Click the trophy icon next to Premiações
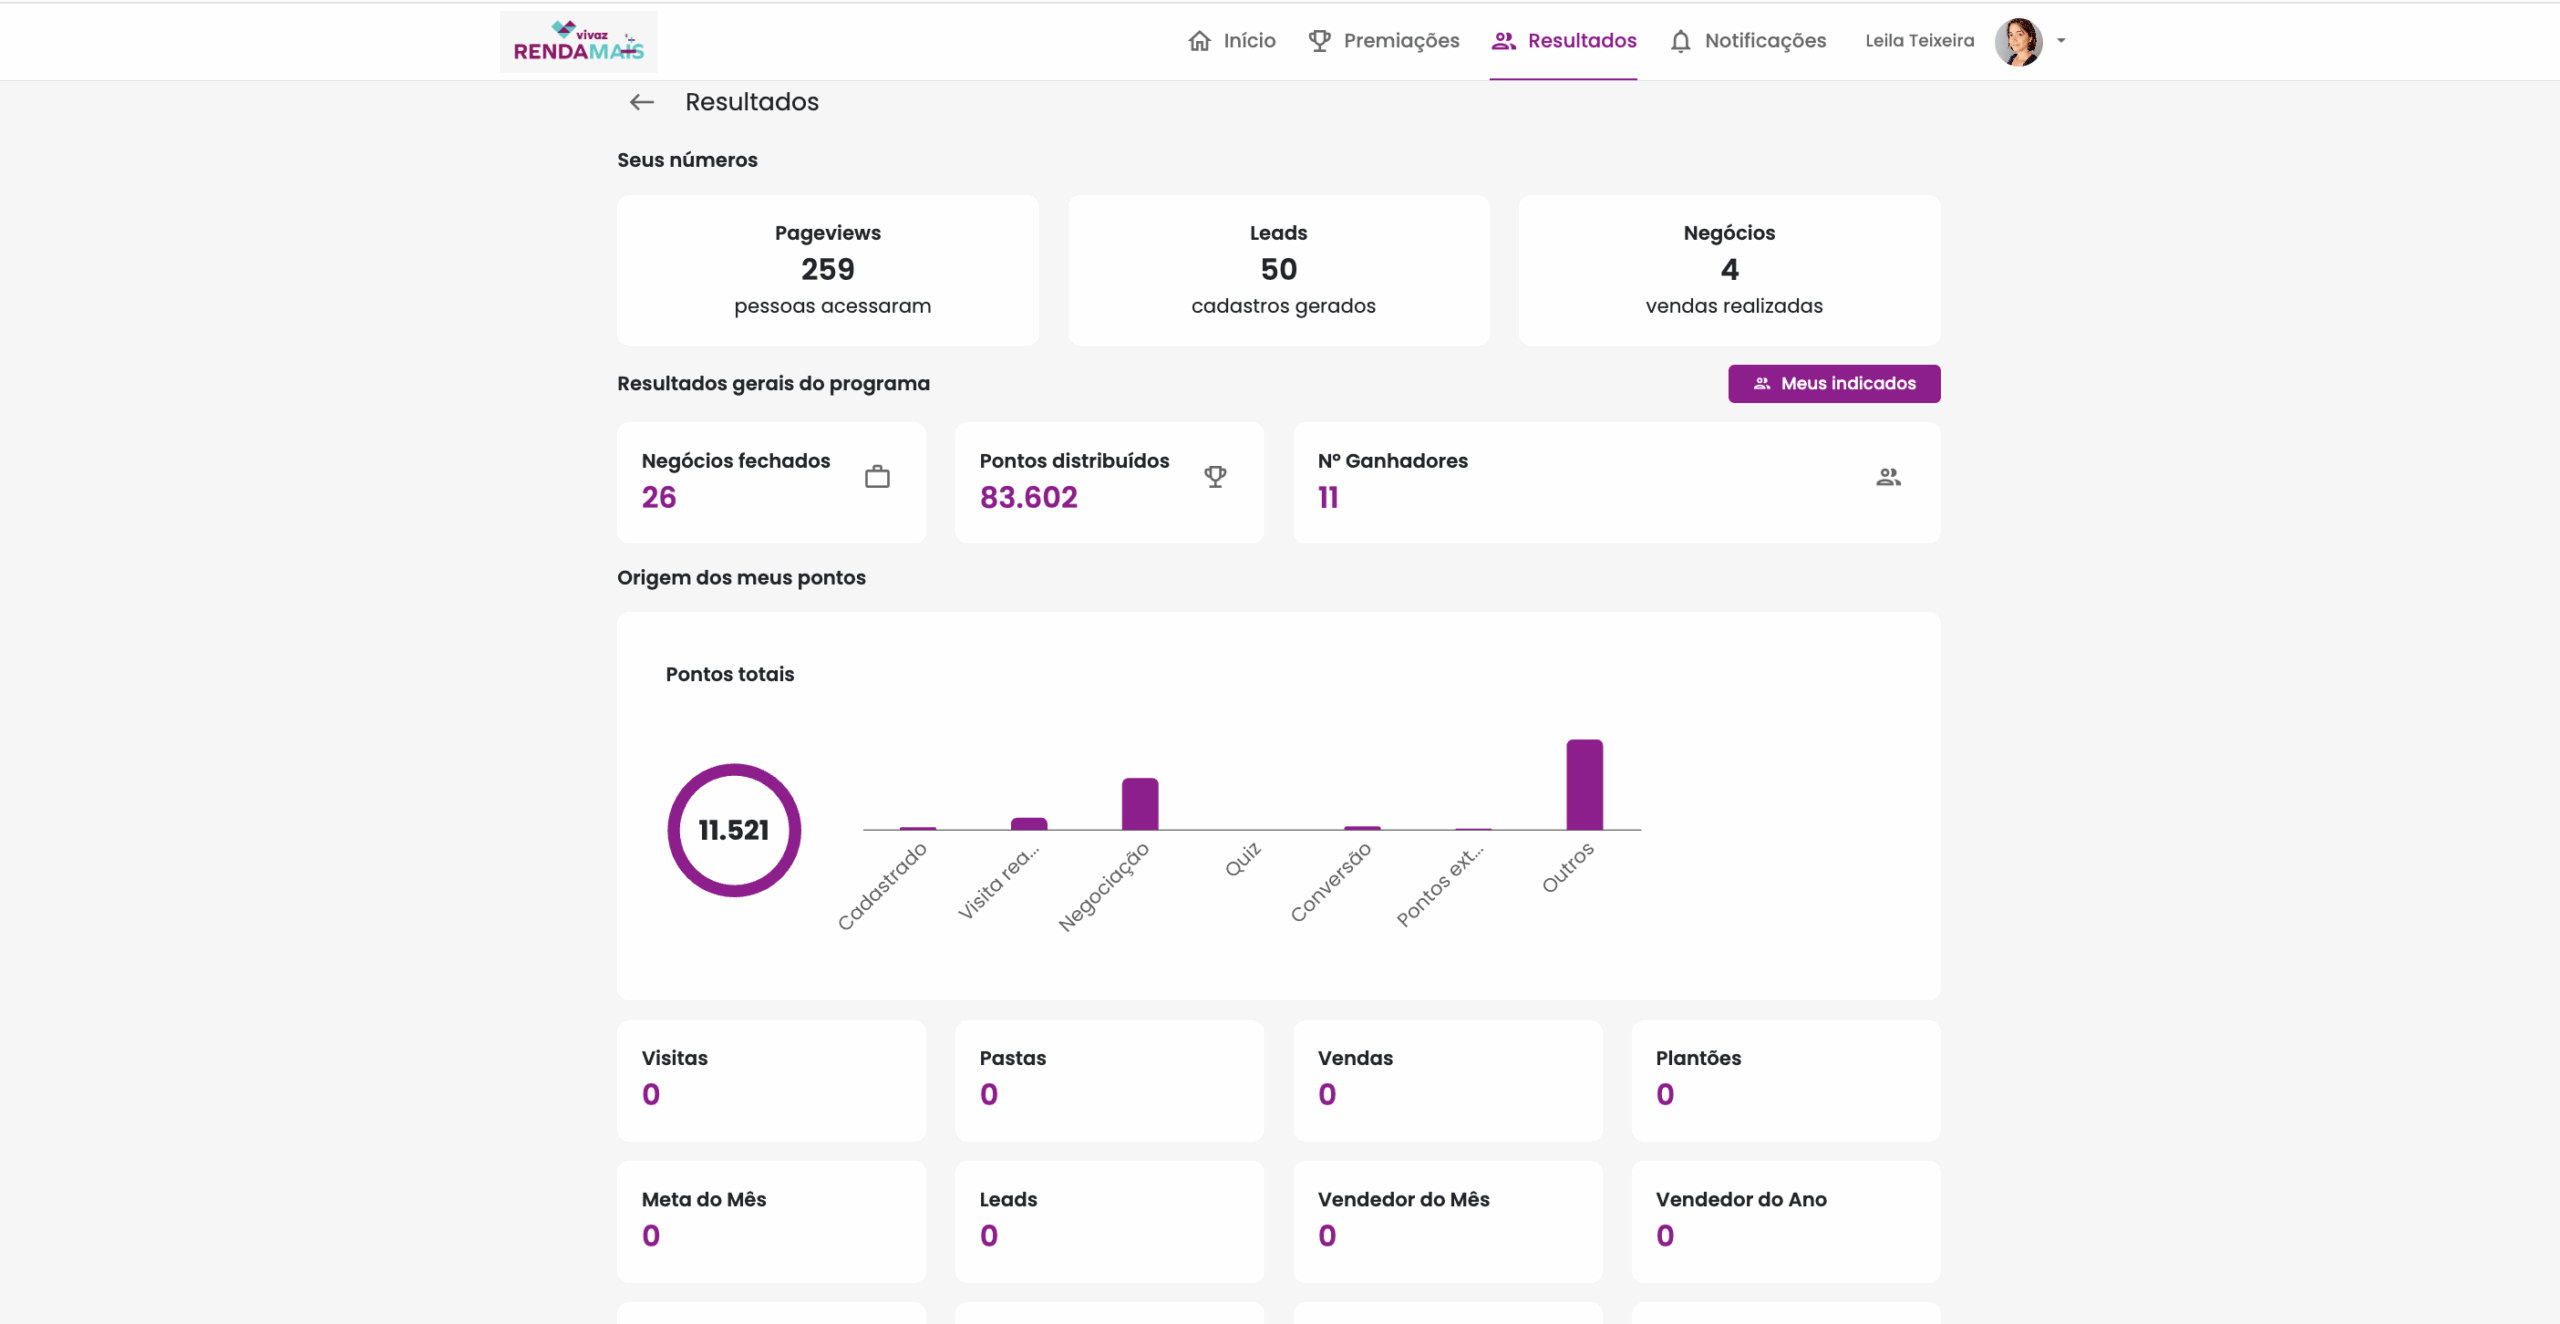2560x1324 pixels. pos(1319,41)
